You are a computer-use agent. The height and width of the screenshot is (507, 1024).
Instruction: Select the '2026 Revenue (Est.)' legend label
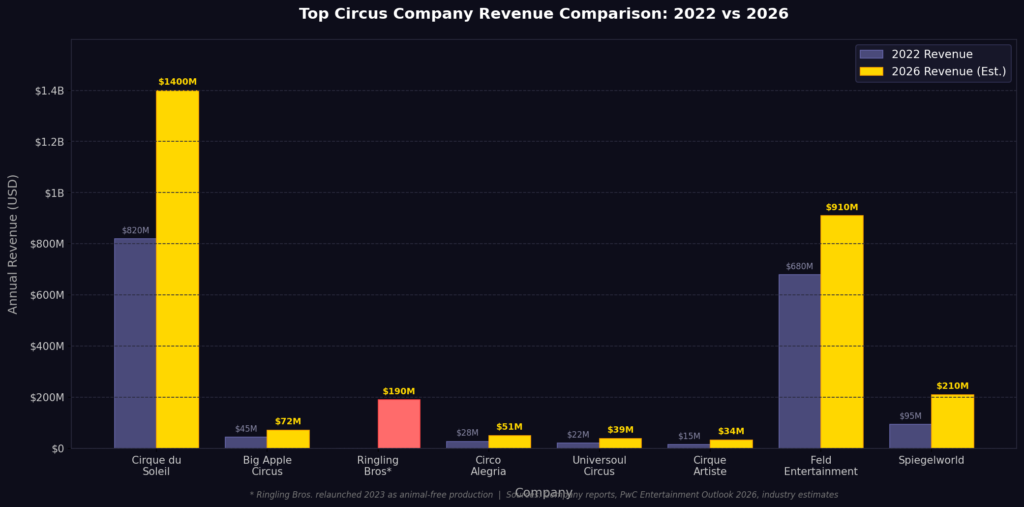pos(948,71)
